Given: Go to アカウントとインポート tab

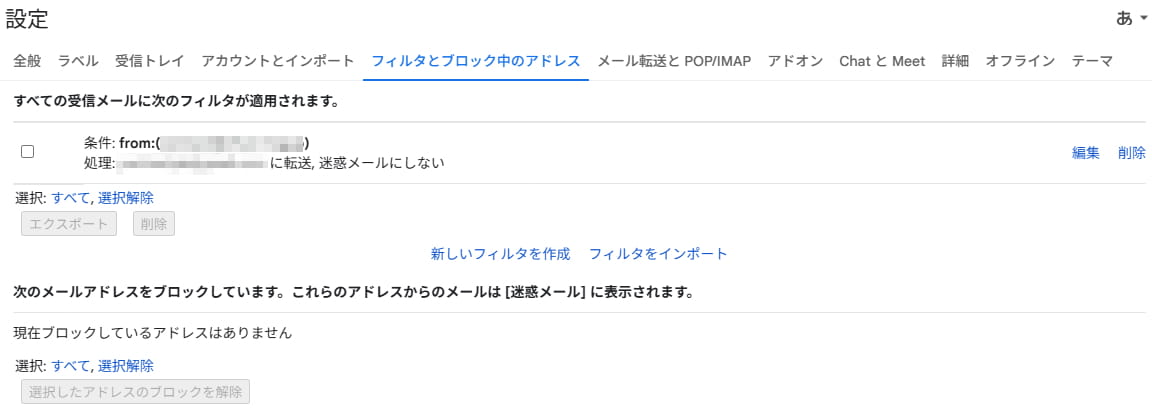Looking at the screenshot, I should click(x=277, y=61).
